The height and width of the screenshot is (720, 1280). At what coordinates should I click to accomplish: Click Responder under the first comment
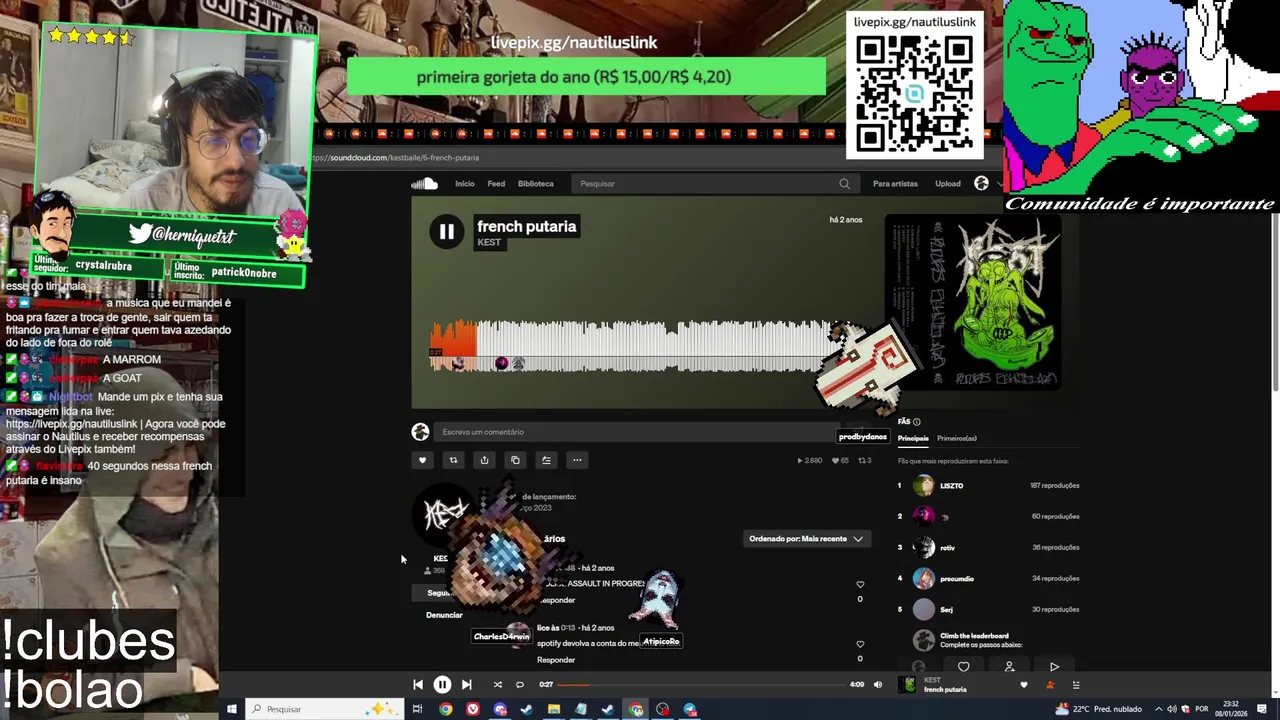coord(556,600)
